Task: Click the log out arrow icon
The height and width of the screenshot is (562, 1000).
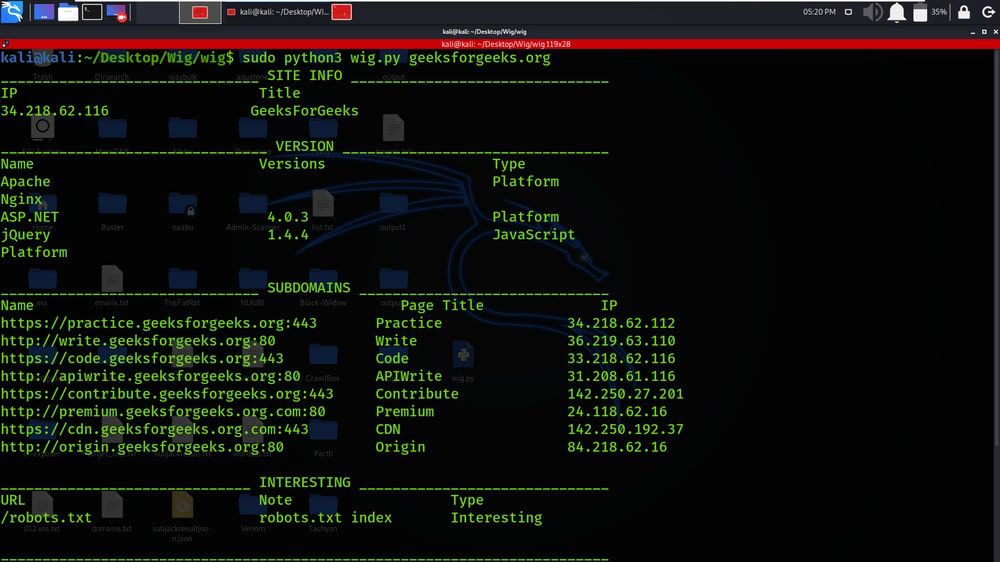Action: click(988, 12)
